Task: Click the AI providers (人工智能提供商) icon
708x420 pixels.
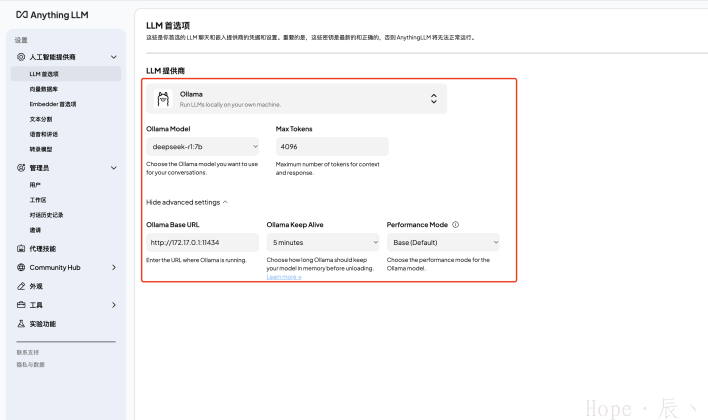Action: 21,57
